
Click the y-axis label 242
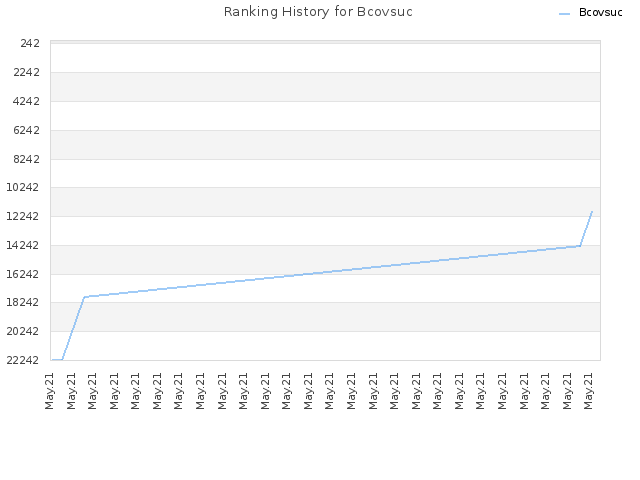coord(30,43)
